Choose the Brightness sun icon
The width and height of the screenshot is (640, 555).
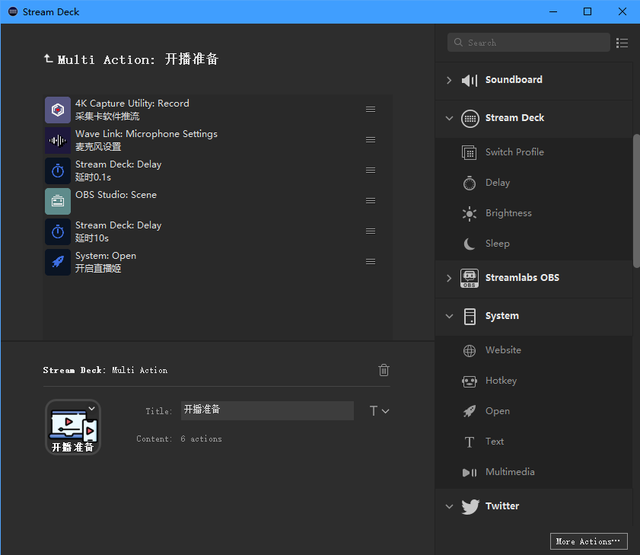[469, 213]
